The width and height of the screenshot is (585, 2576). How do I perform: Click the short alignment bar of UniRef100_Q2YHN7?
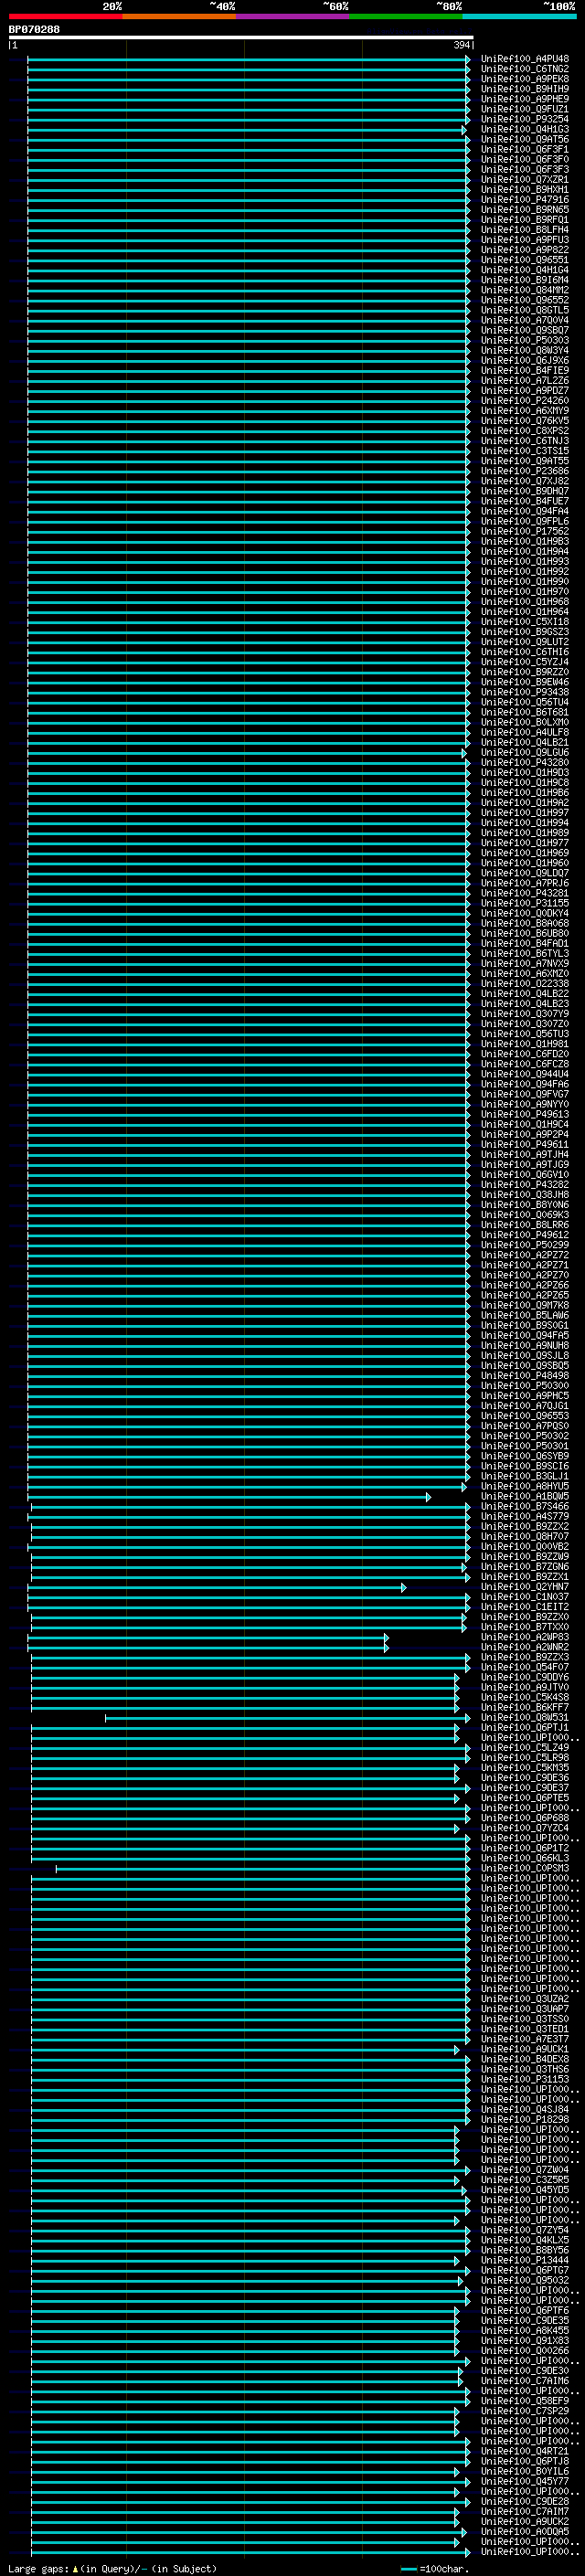click(216, 1588)
